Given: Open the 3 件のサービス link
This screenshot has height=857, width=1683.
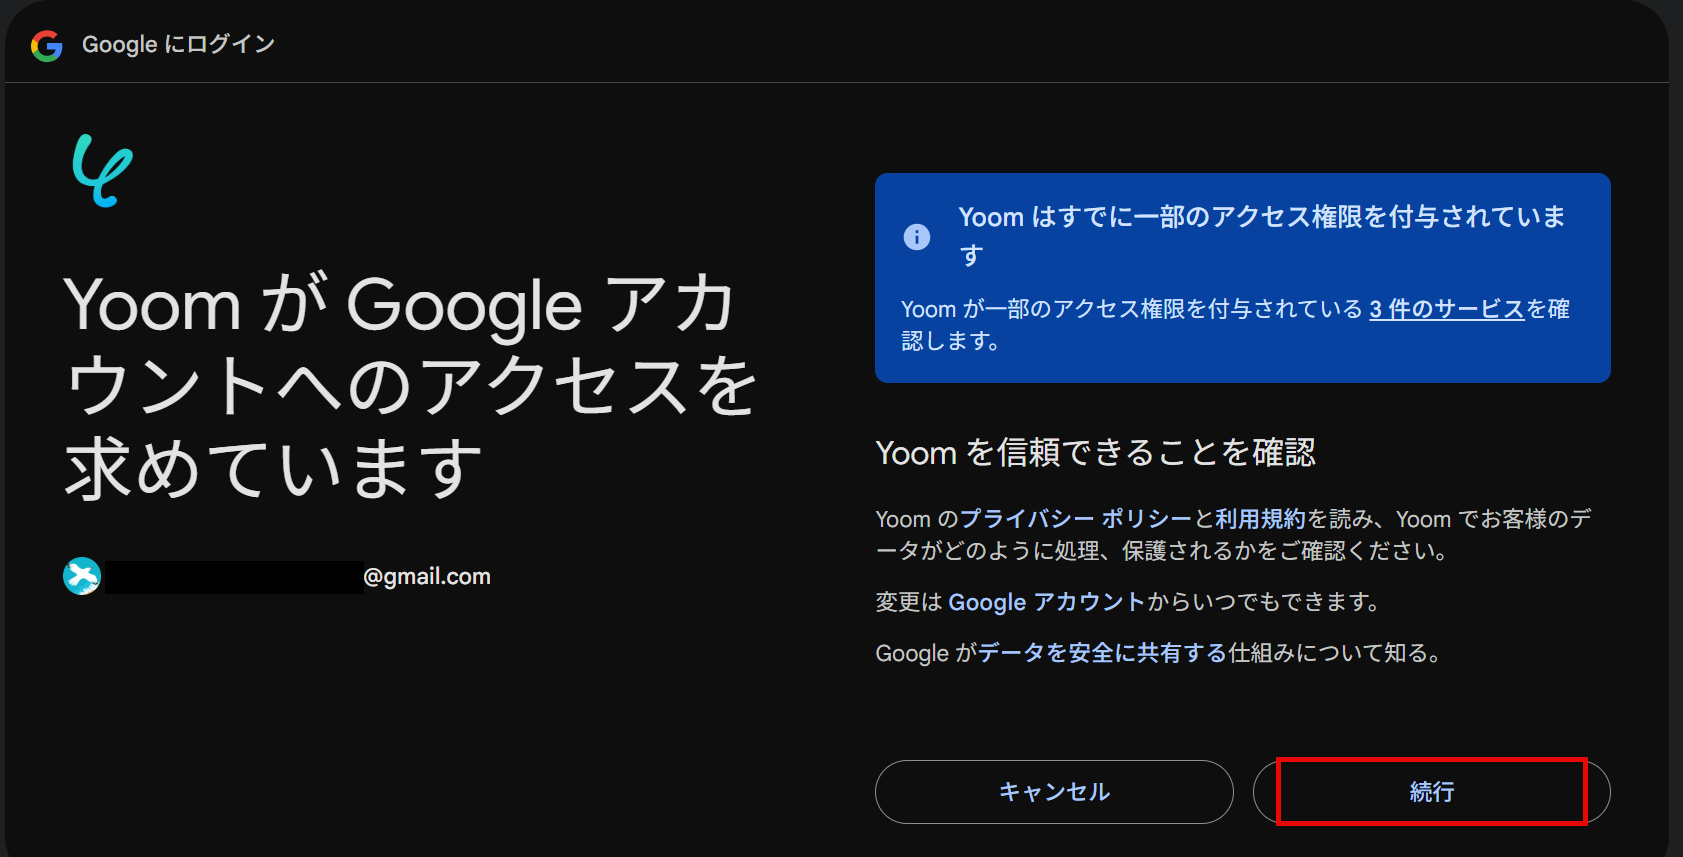Looking at the screenshot, I should [1446, 309].
